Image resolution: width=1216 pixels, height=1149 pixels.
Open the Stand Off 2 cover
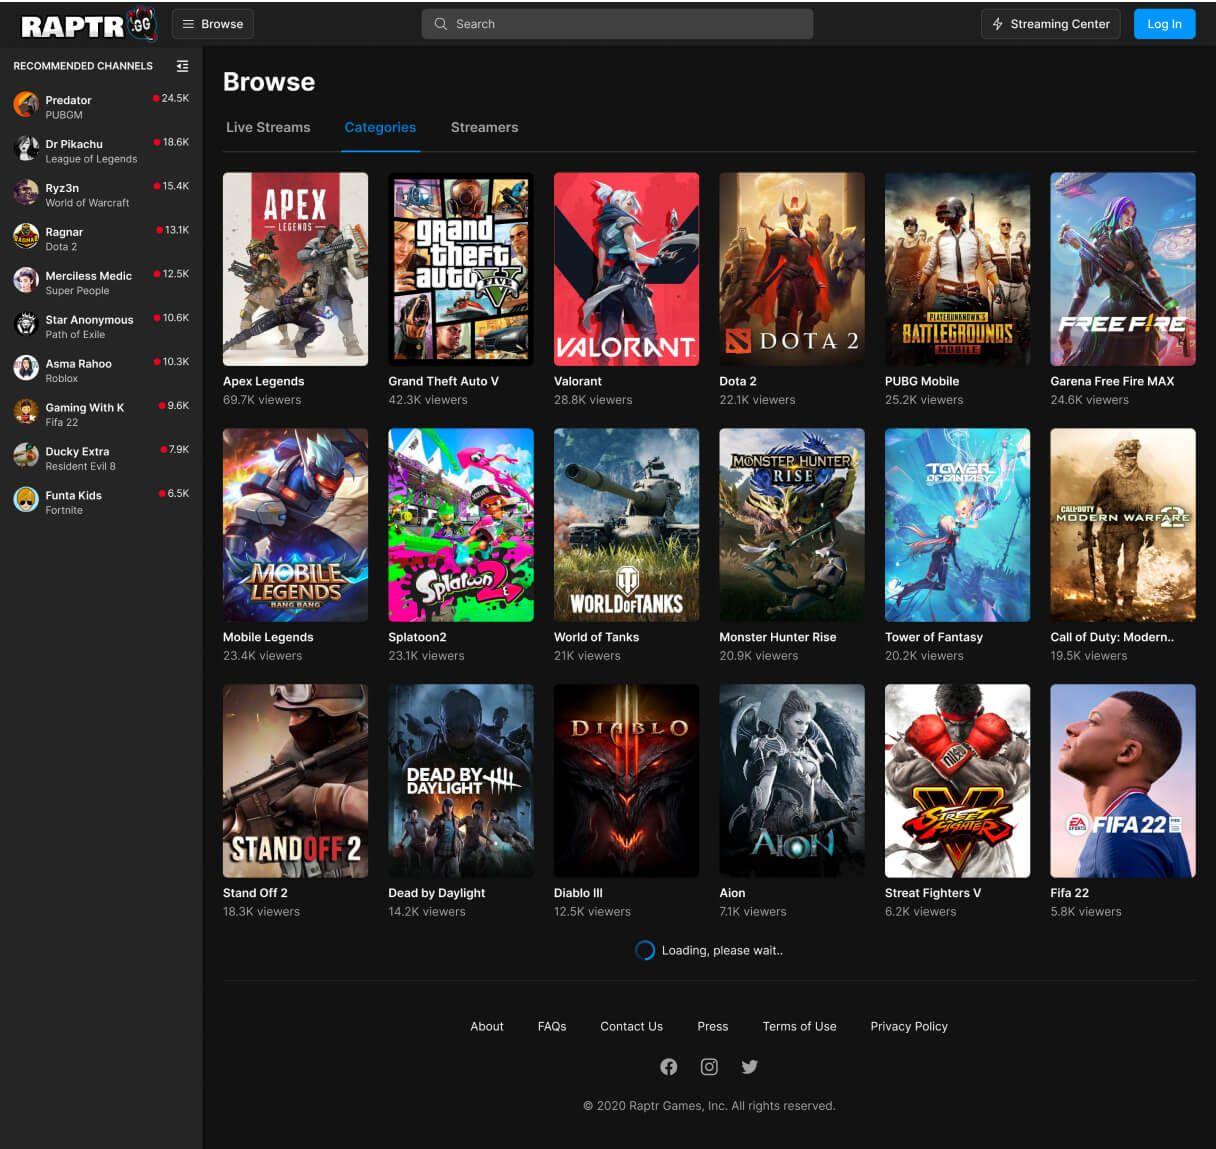tap(295, 781)
